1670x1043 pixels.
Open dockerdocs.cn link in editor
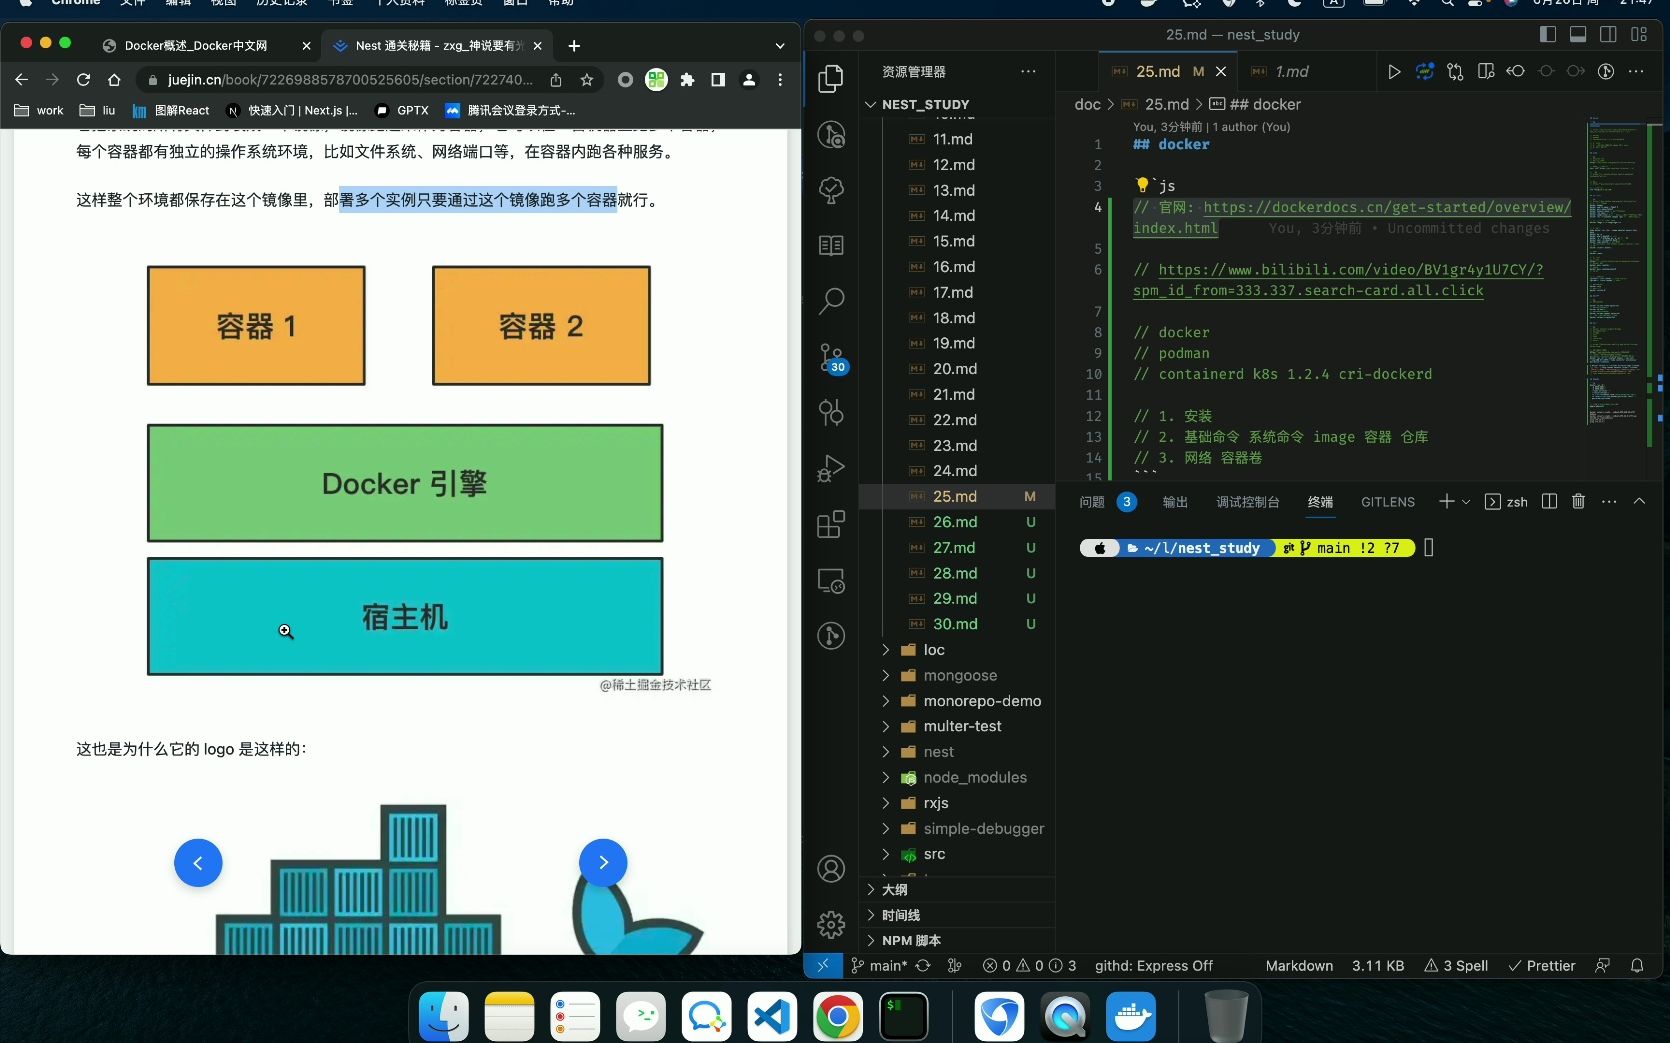[x=1387, y=207]
